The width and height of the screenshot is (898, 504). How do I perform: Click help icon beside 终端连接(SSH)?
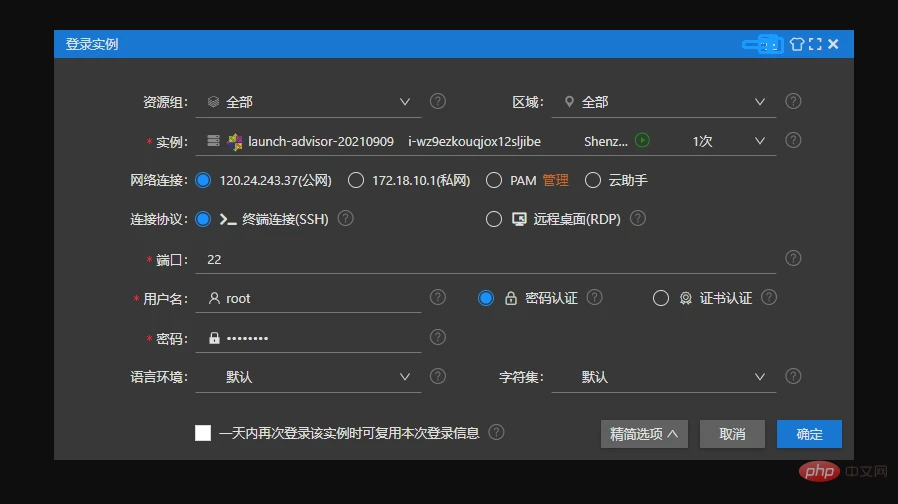click(345, 218)
